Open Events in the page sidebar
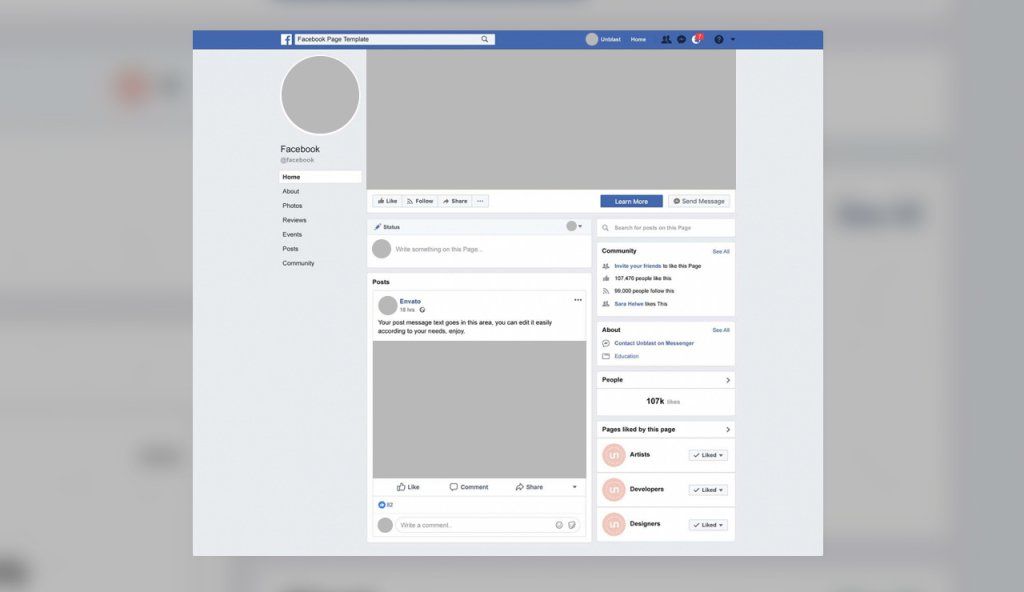The height and width of the screenshot is (592, 1024). pos(292,235)
